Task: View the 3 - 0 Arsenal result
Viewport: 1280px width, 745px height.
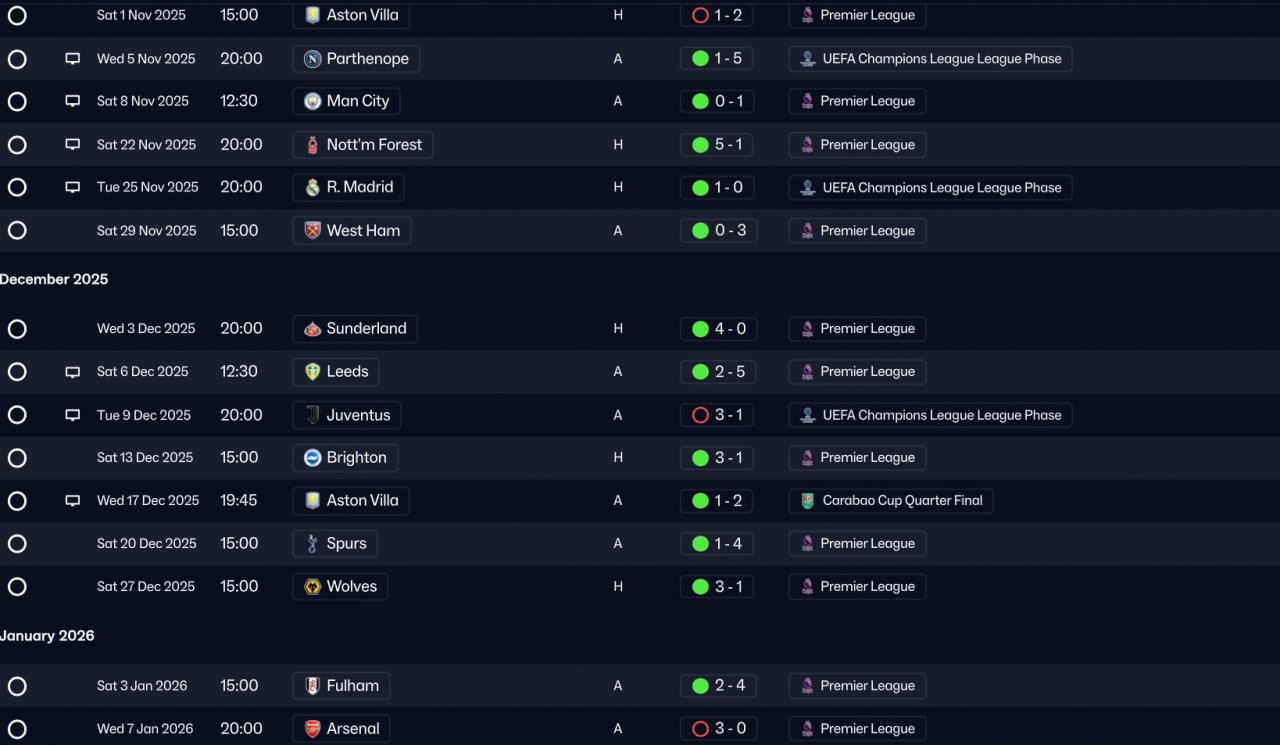Action: click(717, 729)
